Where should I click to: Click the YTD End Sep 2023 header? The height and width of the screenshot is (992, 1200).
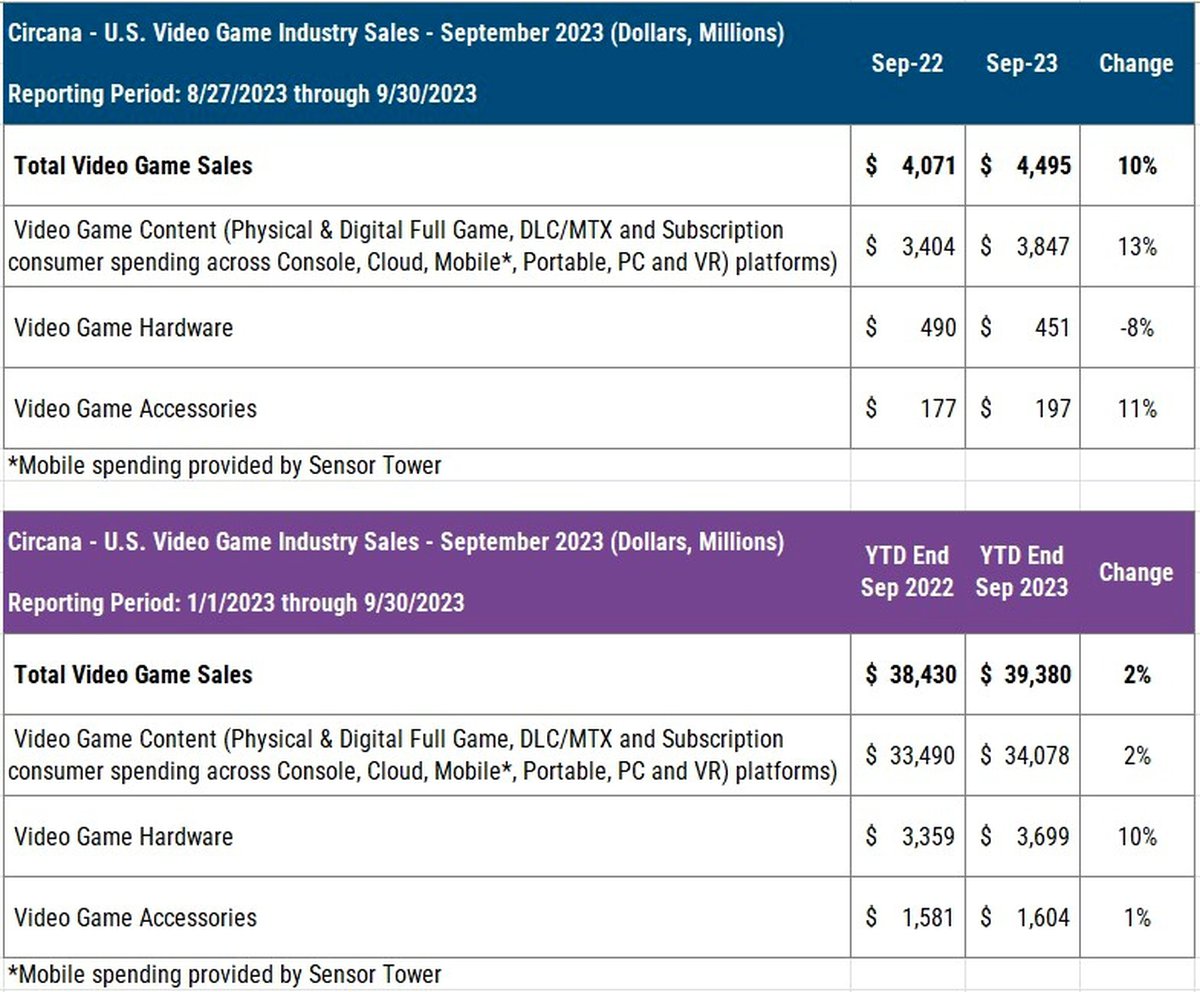pyautogui.click(x=1021, y=571)
